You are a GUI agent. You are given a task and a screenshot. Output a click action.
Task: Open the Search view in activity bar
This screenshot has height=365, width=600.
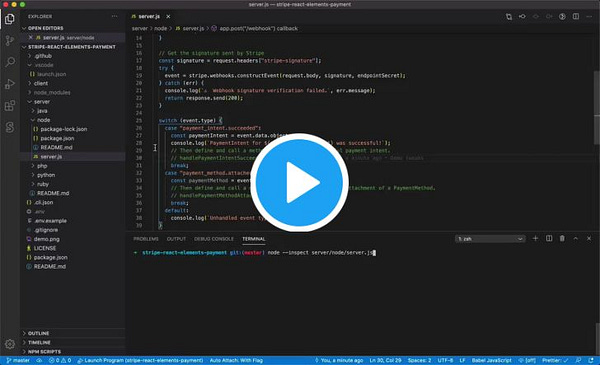point(10,62)
